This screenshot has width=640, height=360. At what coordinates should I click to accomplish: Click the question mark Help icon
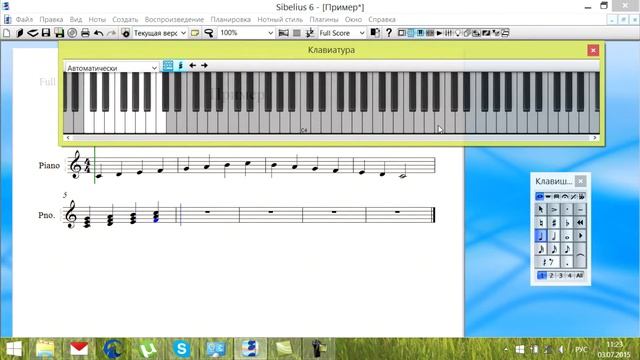click(389, 33)
